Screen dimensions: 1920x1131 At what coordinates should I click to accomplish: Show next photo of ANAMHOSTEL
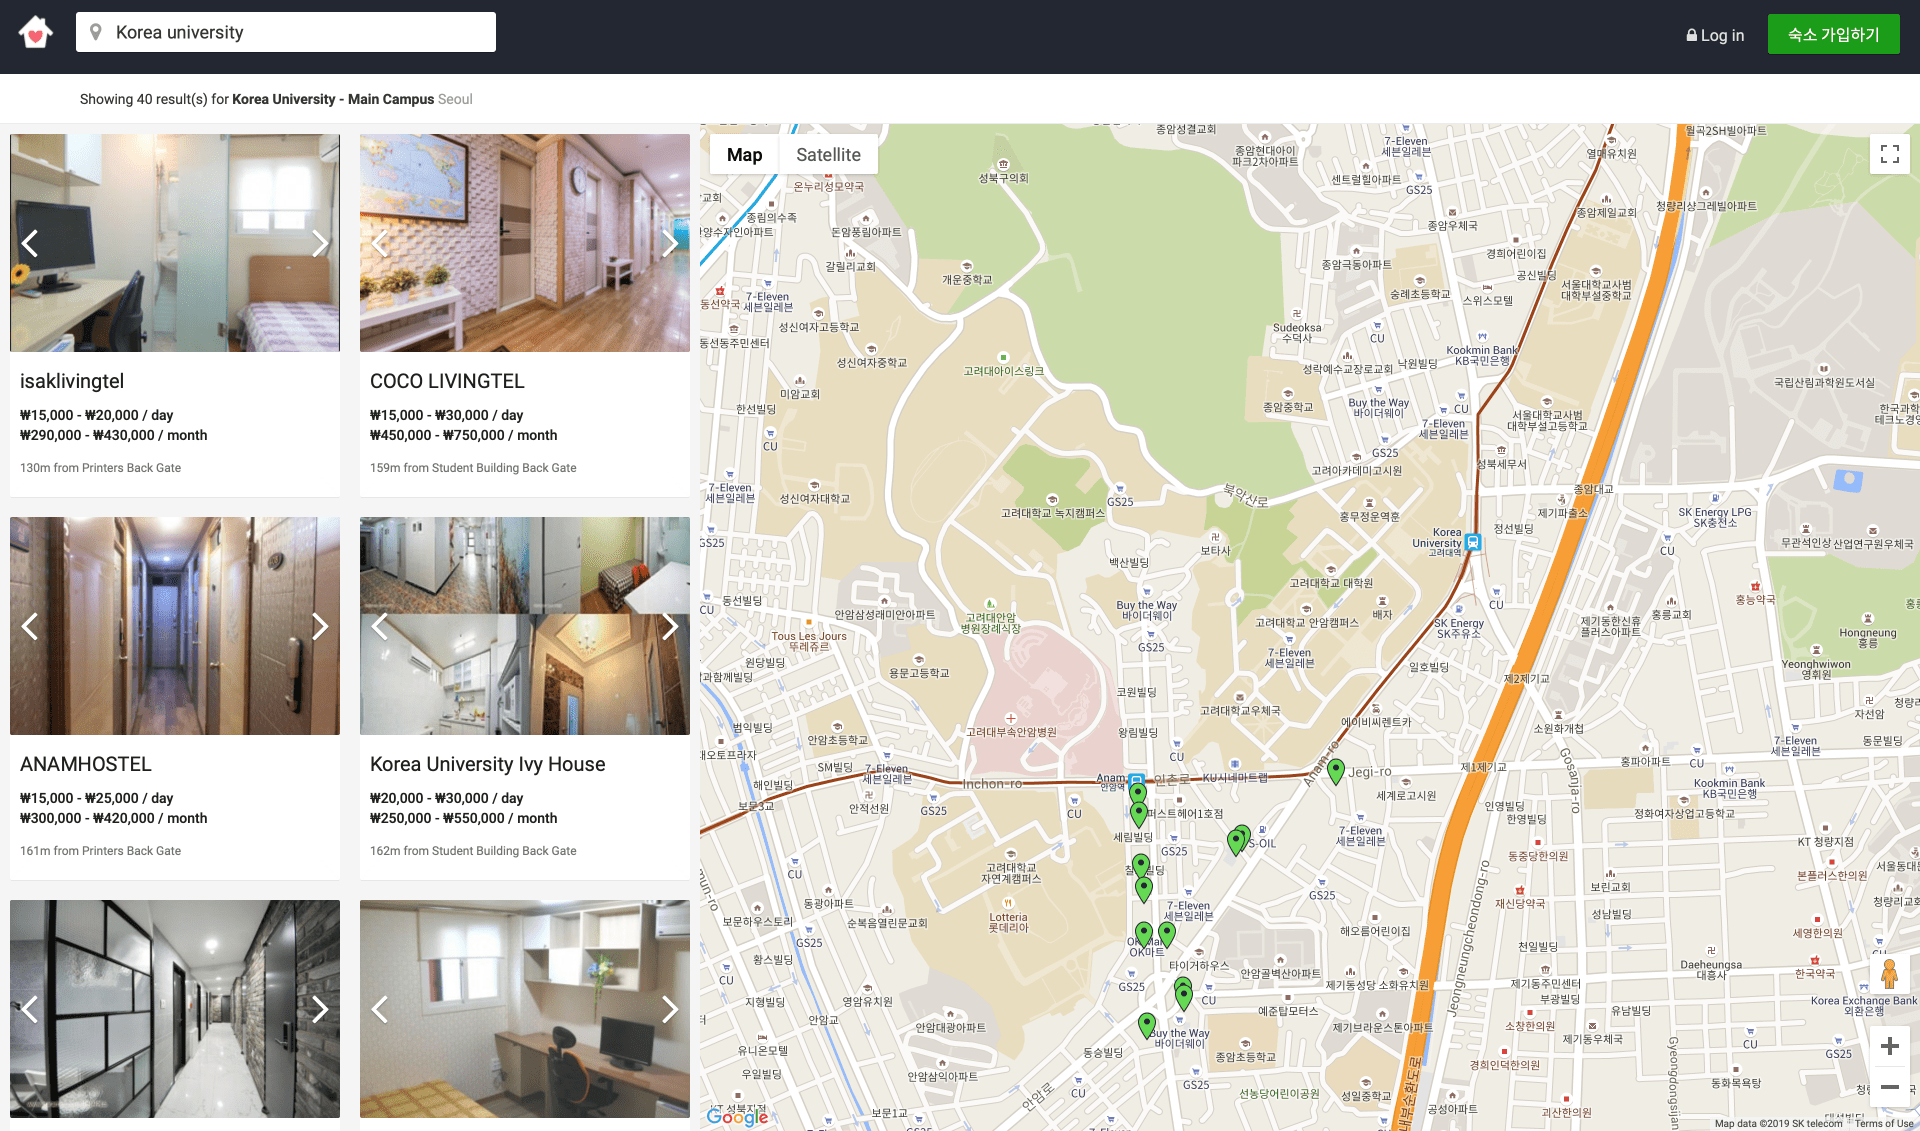point(320,626)
